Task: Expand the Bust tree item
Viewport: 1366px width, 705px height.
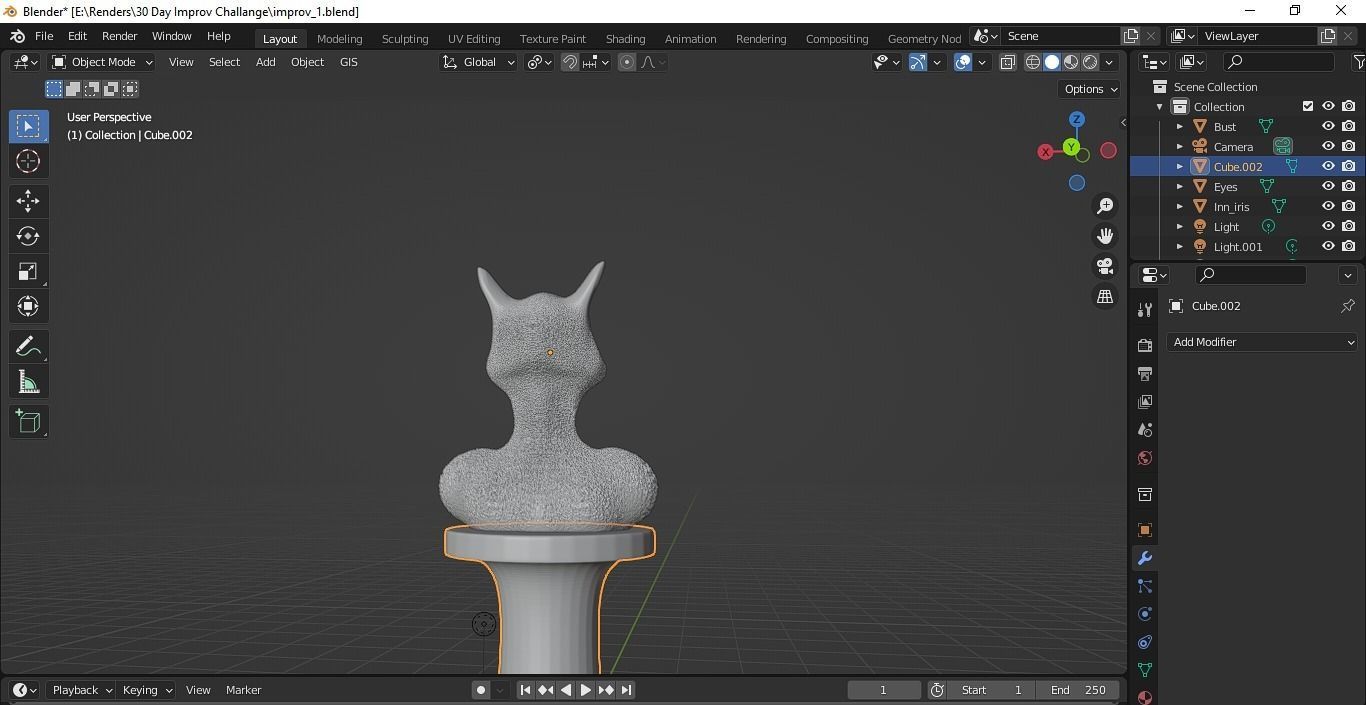Action: 1180,127
